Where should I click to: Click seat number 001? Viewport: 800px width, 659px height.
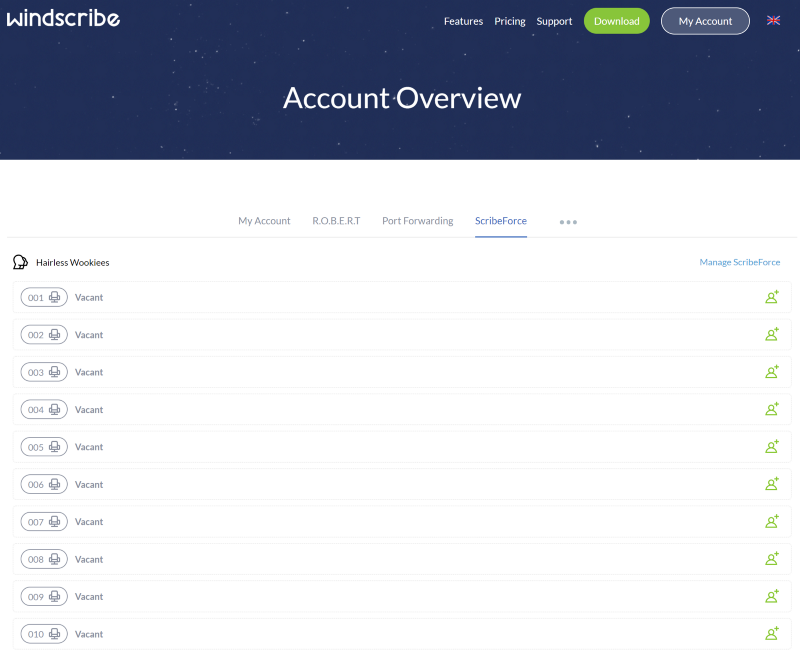pos(36,297)
